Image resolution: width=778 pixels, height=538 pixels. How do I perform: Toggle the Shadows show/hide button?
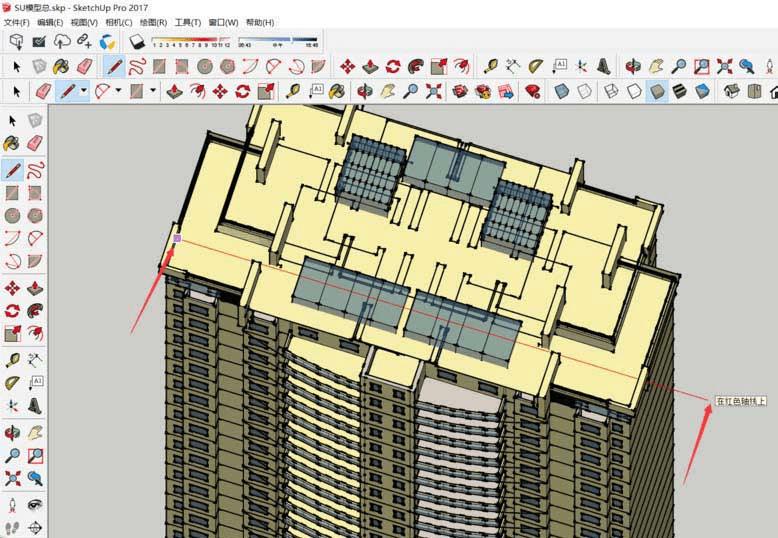(137, 42)
